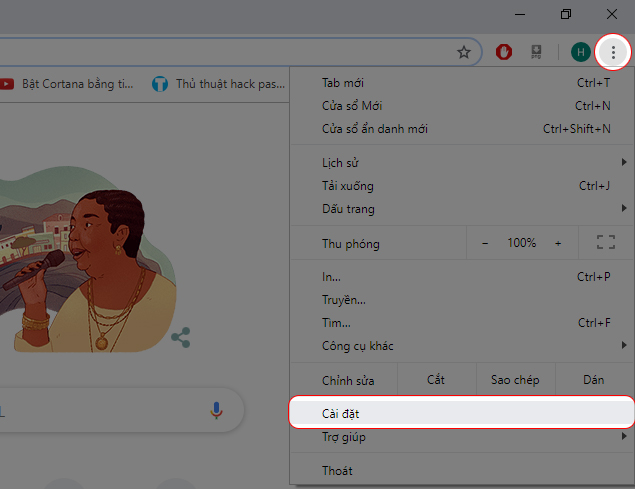This screenshot has height=489, width=635.
Task: Click the Google doodle singer image
Action: pos(87,259)
